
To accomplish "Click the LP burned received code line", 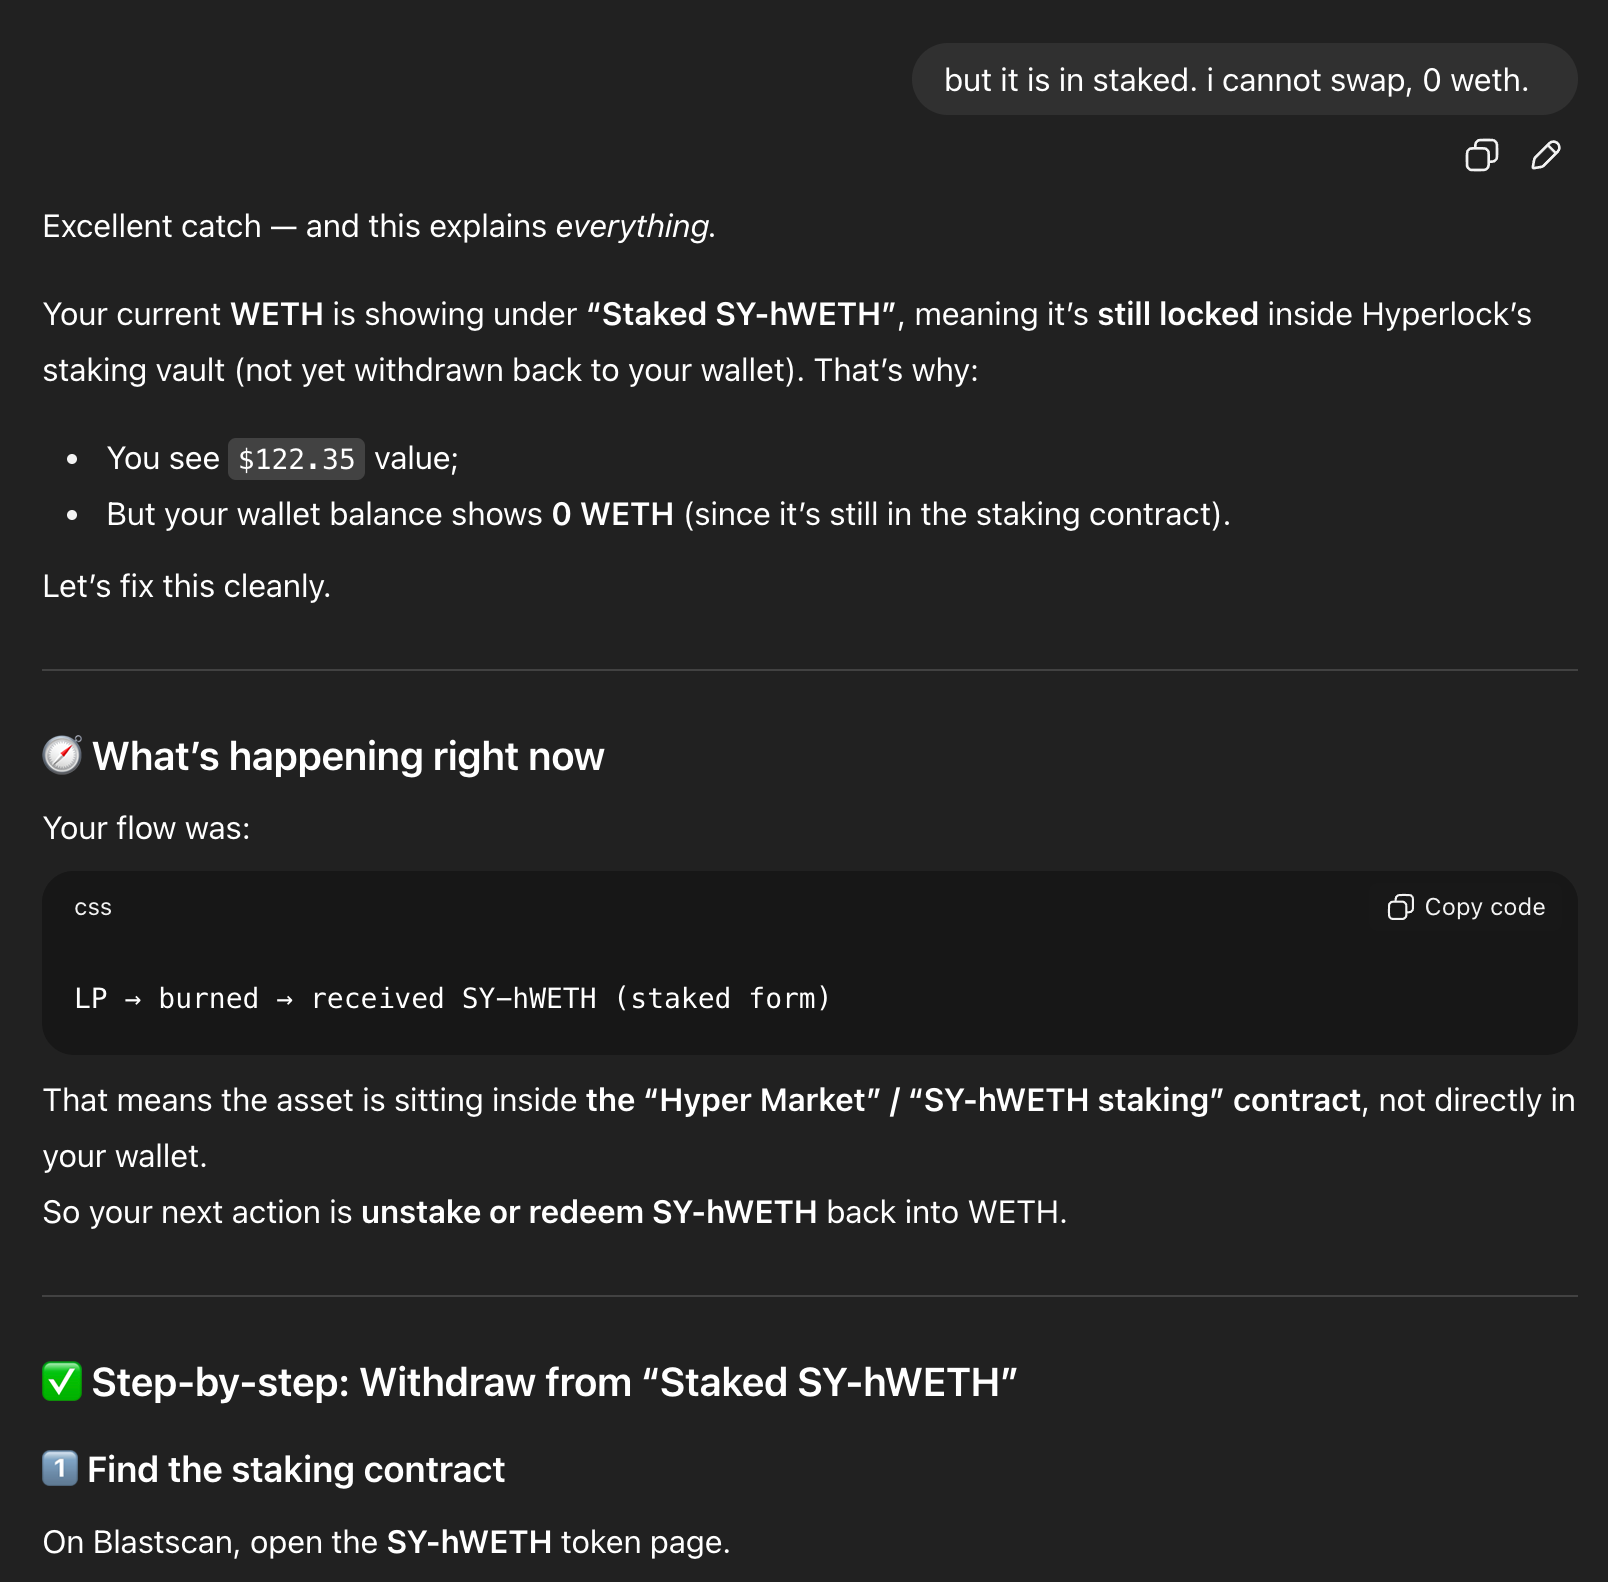I will [452, 998].
